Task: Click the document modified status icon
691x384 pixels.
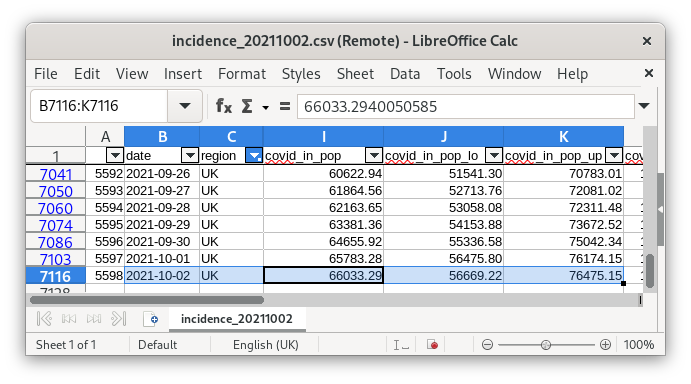Action: click(x=432, y=344)
